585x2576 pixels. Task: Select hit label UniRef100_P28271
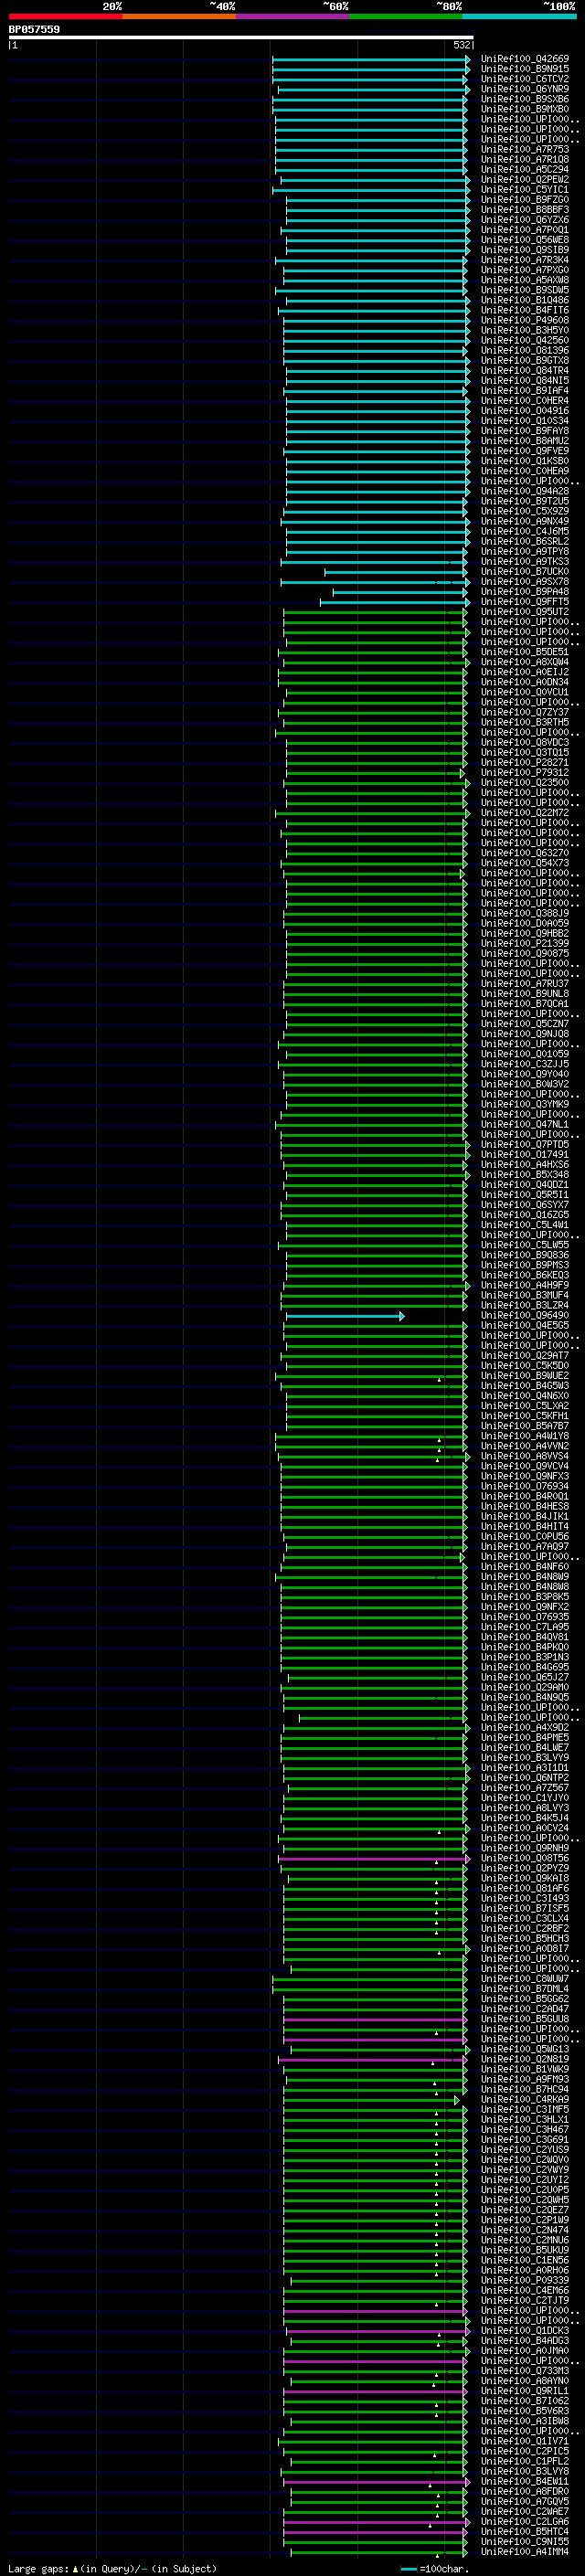pyautogui.click(x=524, y=763)
